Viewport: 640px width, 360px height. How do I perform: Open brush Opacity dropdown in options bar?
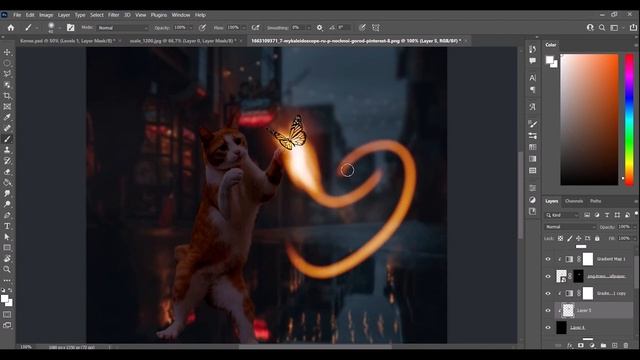tap(190, 28)
